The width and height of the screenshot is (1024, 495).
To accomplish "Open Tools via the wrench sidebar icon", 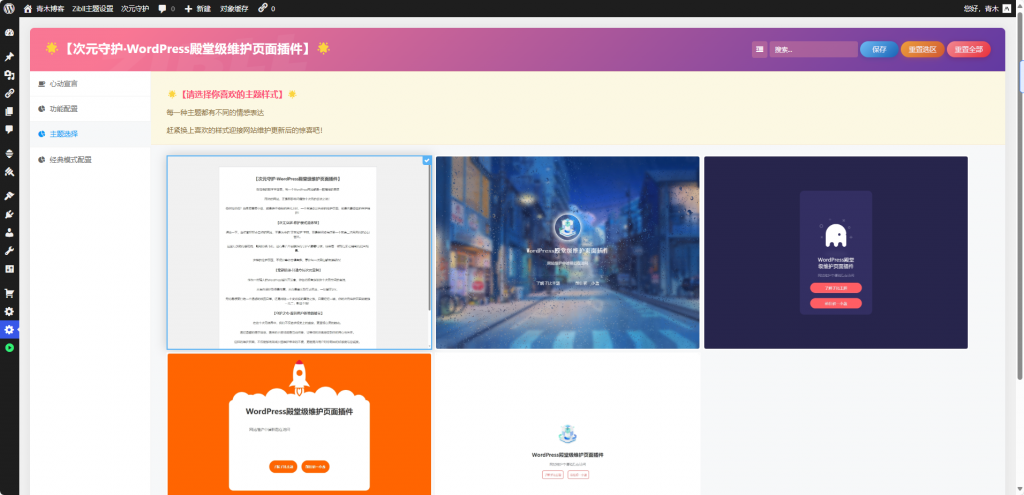I will click(9, 250).
